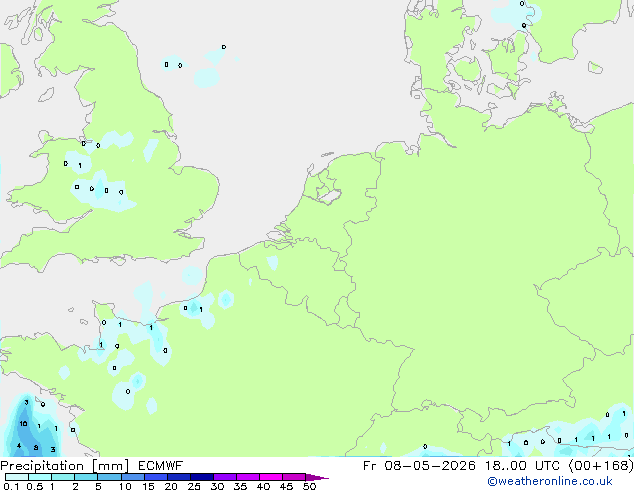Click the forecast date 08-05-2026 label
634x490 pixels.
click(430, 466)
